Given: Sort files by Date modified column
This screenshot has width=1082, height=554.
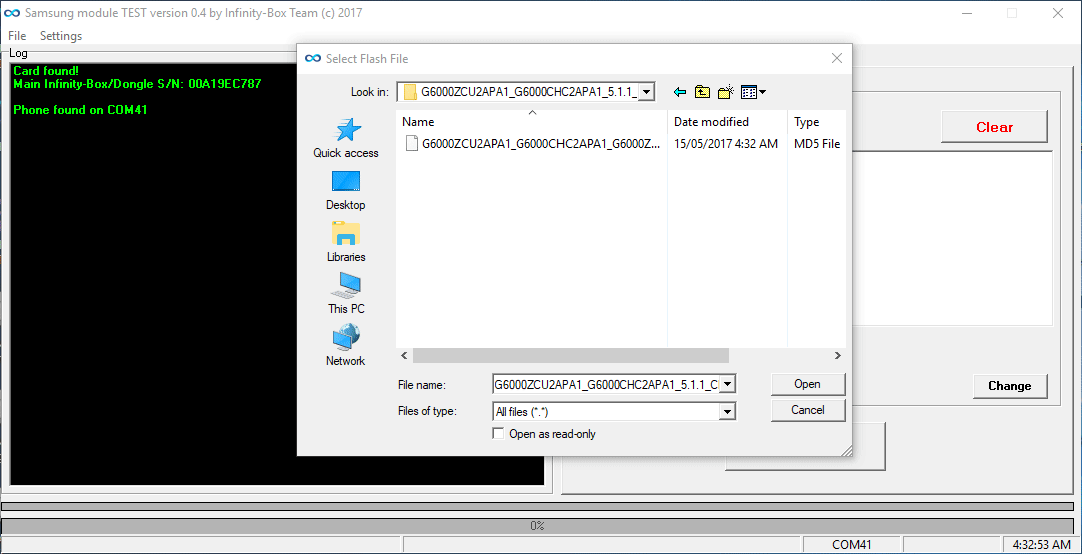Looking at the screenshot, I should tap(727, 121).
